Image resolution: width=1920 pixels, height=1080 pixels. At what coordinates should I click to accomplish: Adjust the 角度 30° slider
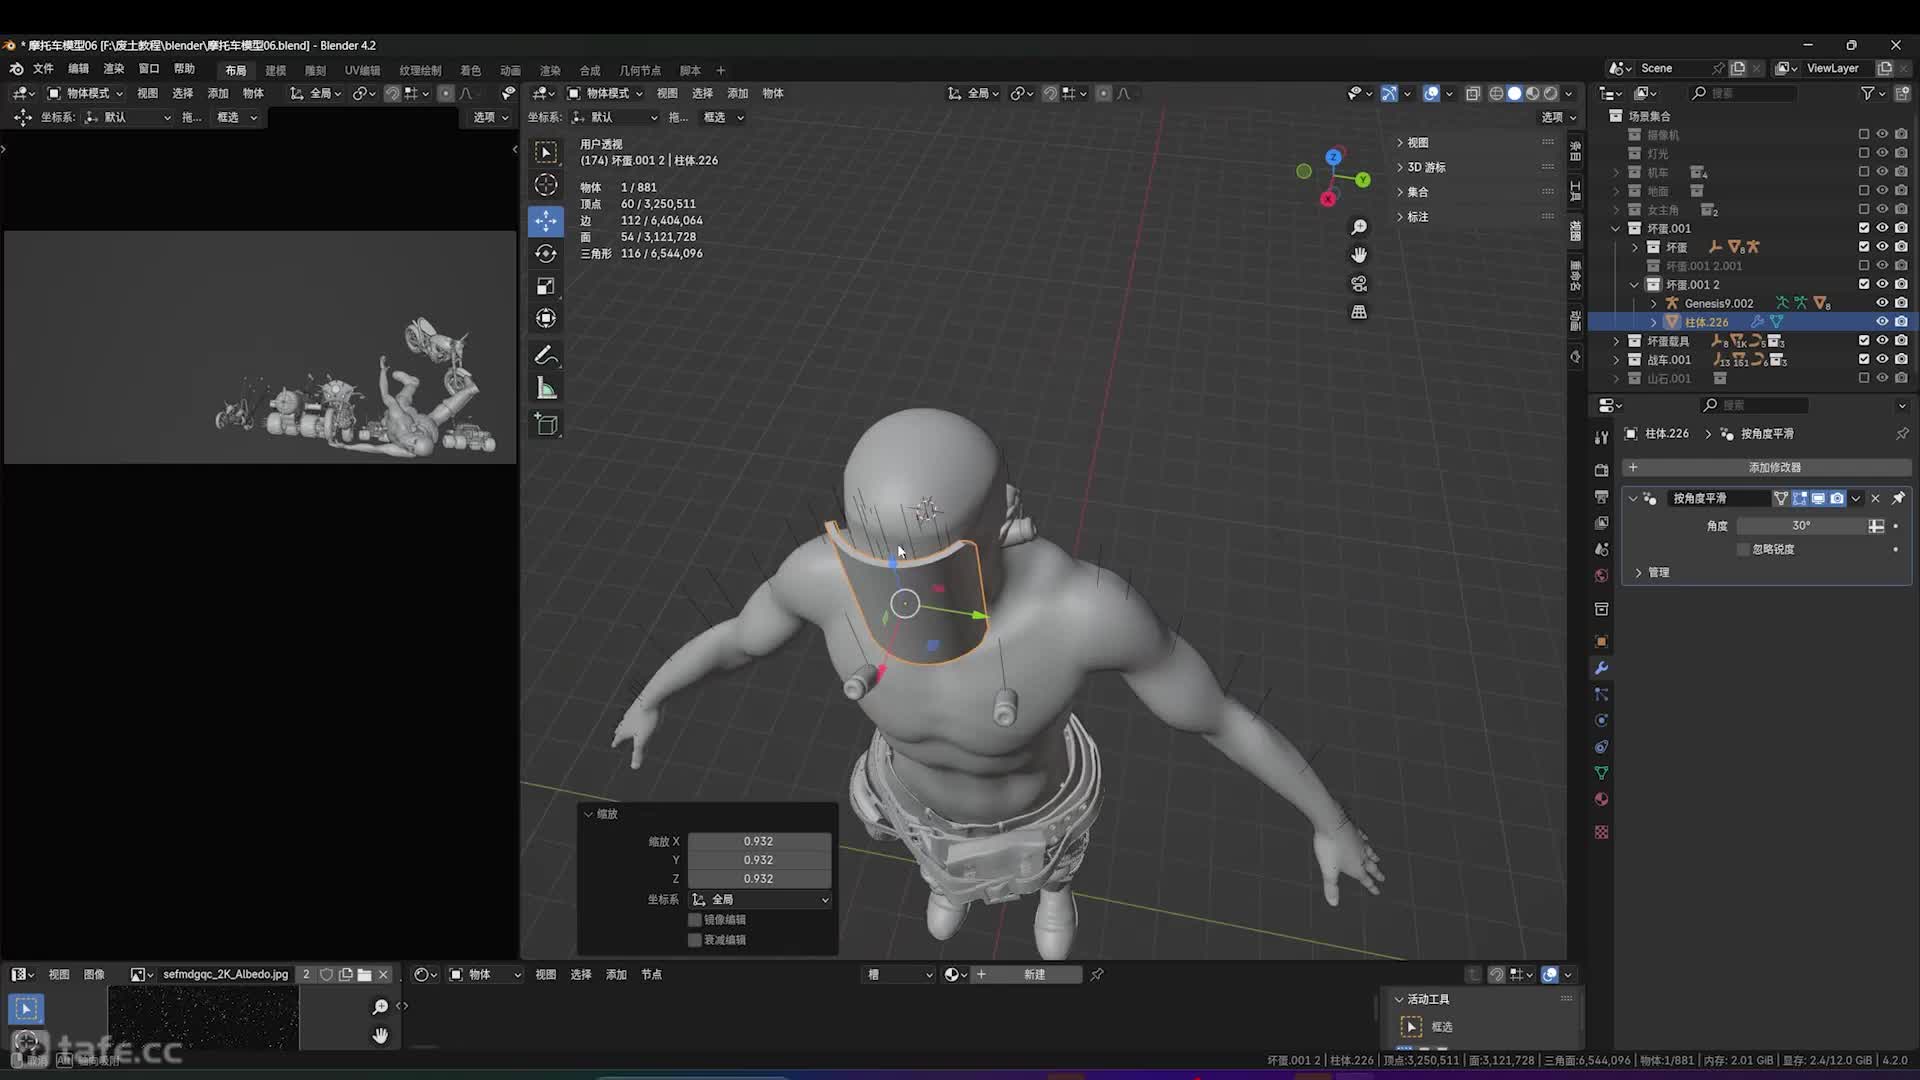1801,525
